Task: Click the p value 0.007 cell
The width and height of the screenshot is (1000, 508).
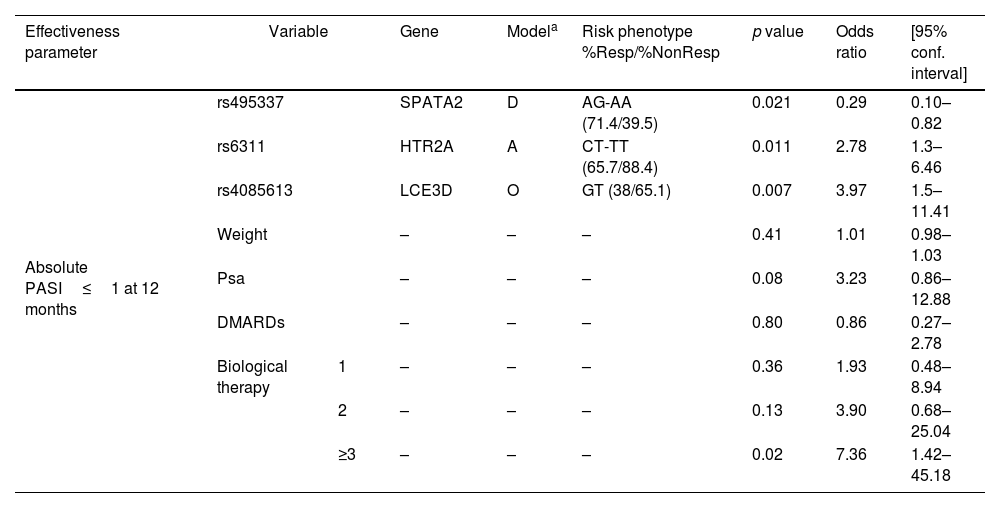Action: [x=770, y=190]
